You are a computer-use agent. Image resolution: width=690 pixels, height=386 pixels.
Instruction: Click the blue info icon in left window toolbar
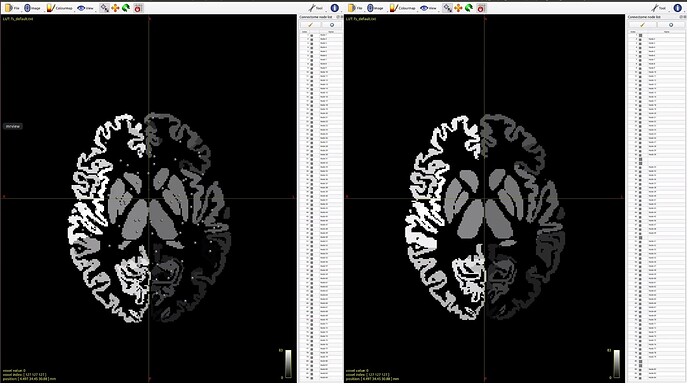[x=334, y=8]
